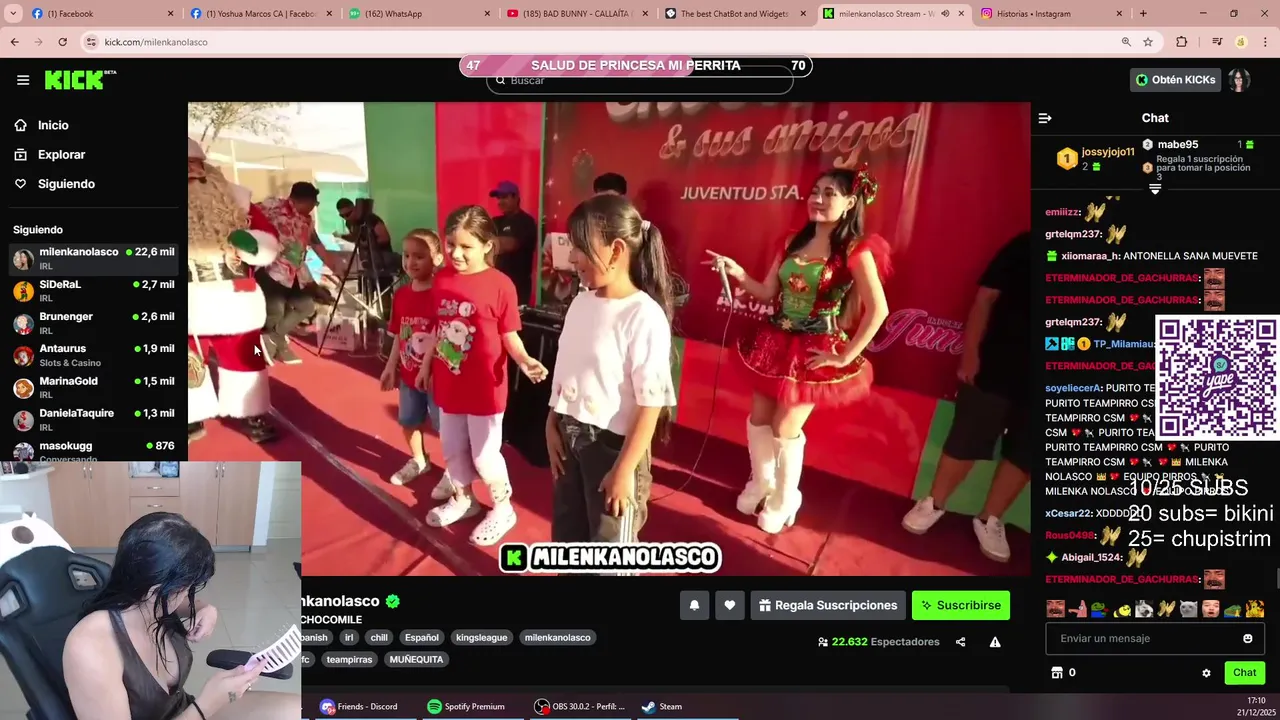
Task: Click Regala Suscripciones button
Action: click(x=827, y=605)
